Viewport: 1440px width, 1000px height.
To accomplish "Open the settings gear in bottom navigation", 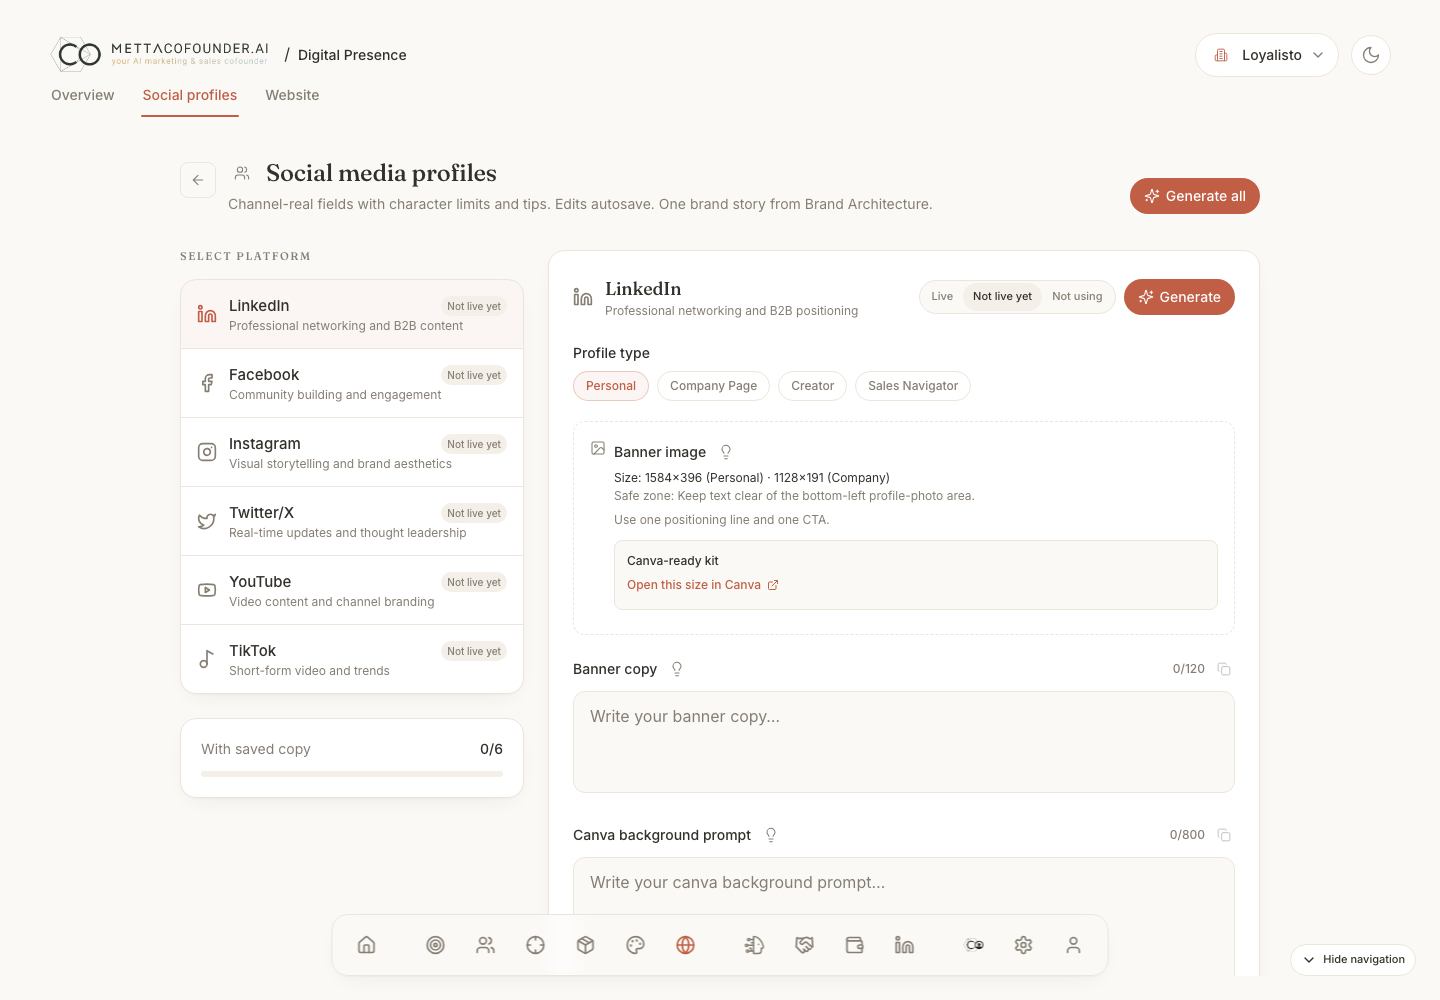I will pos(1024,945).
